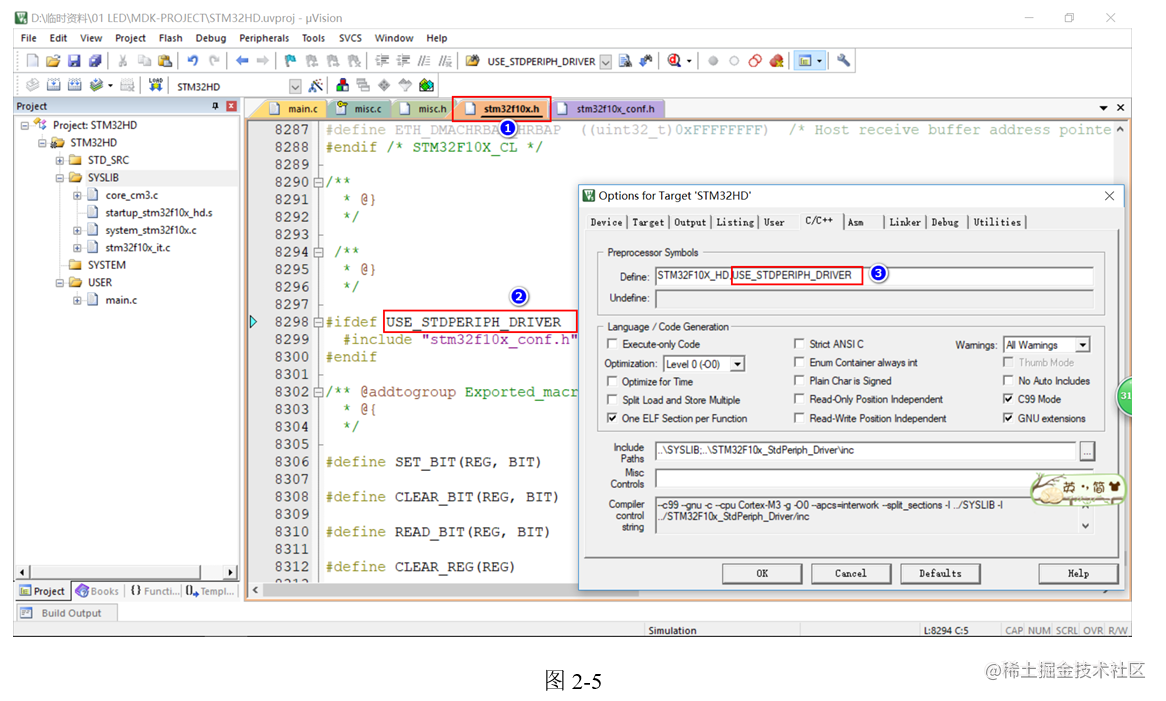
Task: Click the Build target icon
Action: (x=54, y=85)
